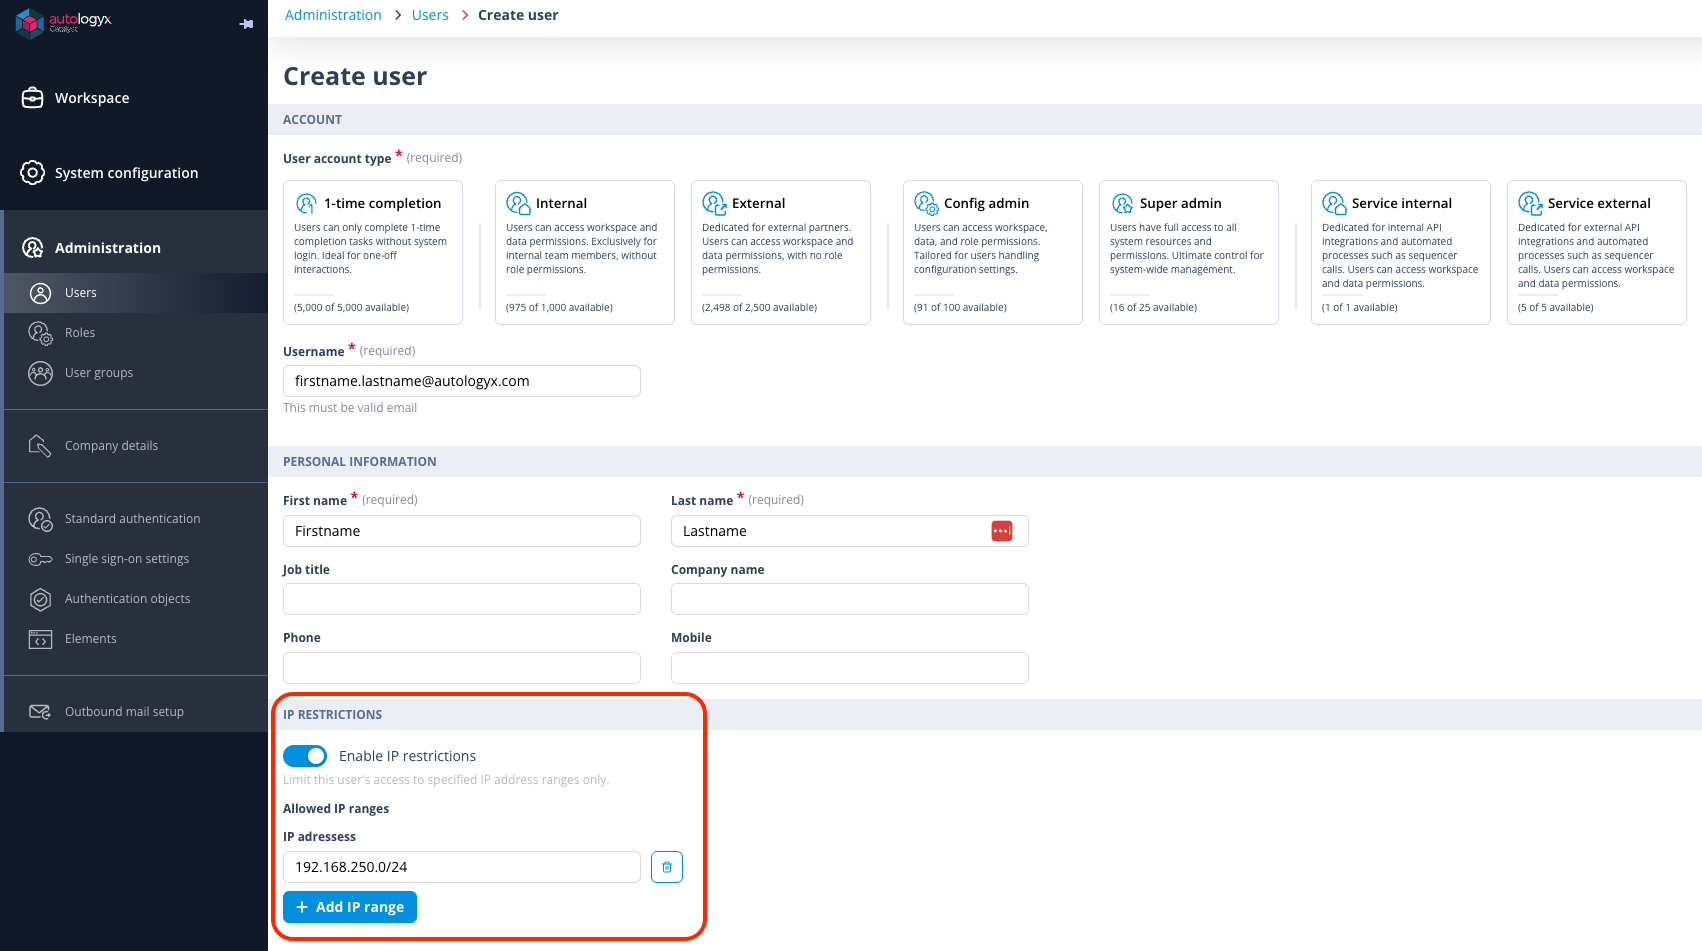
Task: Click the Job title field
Action: (462, 599)
